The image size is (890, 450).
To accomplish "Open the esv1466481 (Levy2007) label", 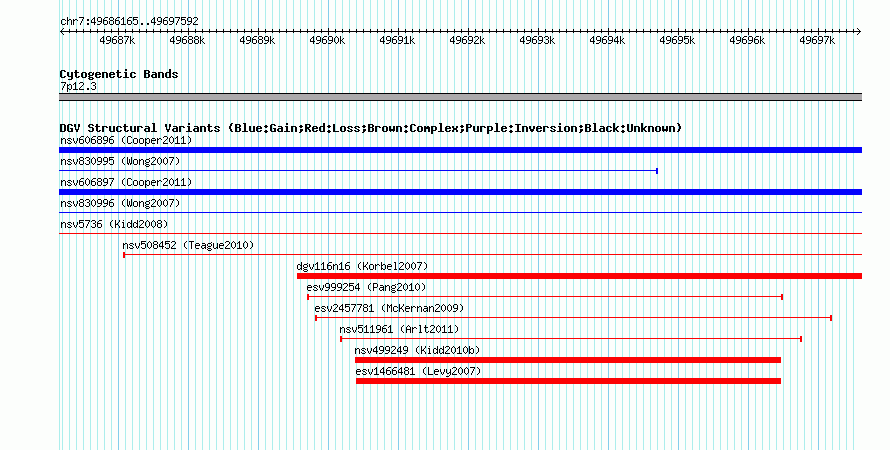I will click(418, 372).
